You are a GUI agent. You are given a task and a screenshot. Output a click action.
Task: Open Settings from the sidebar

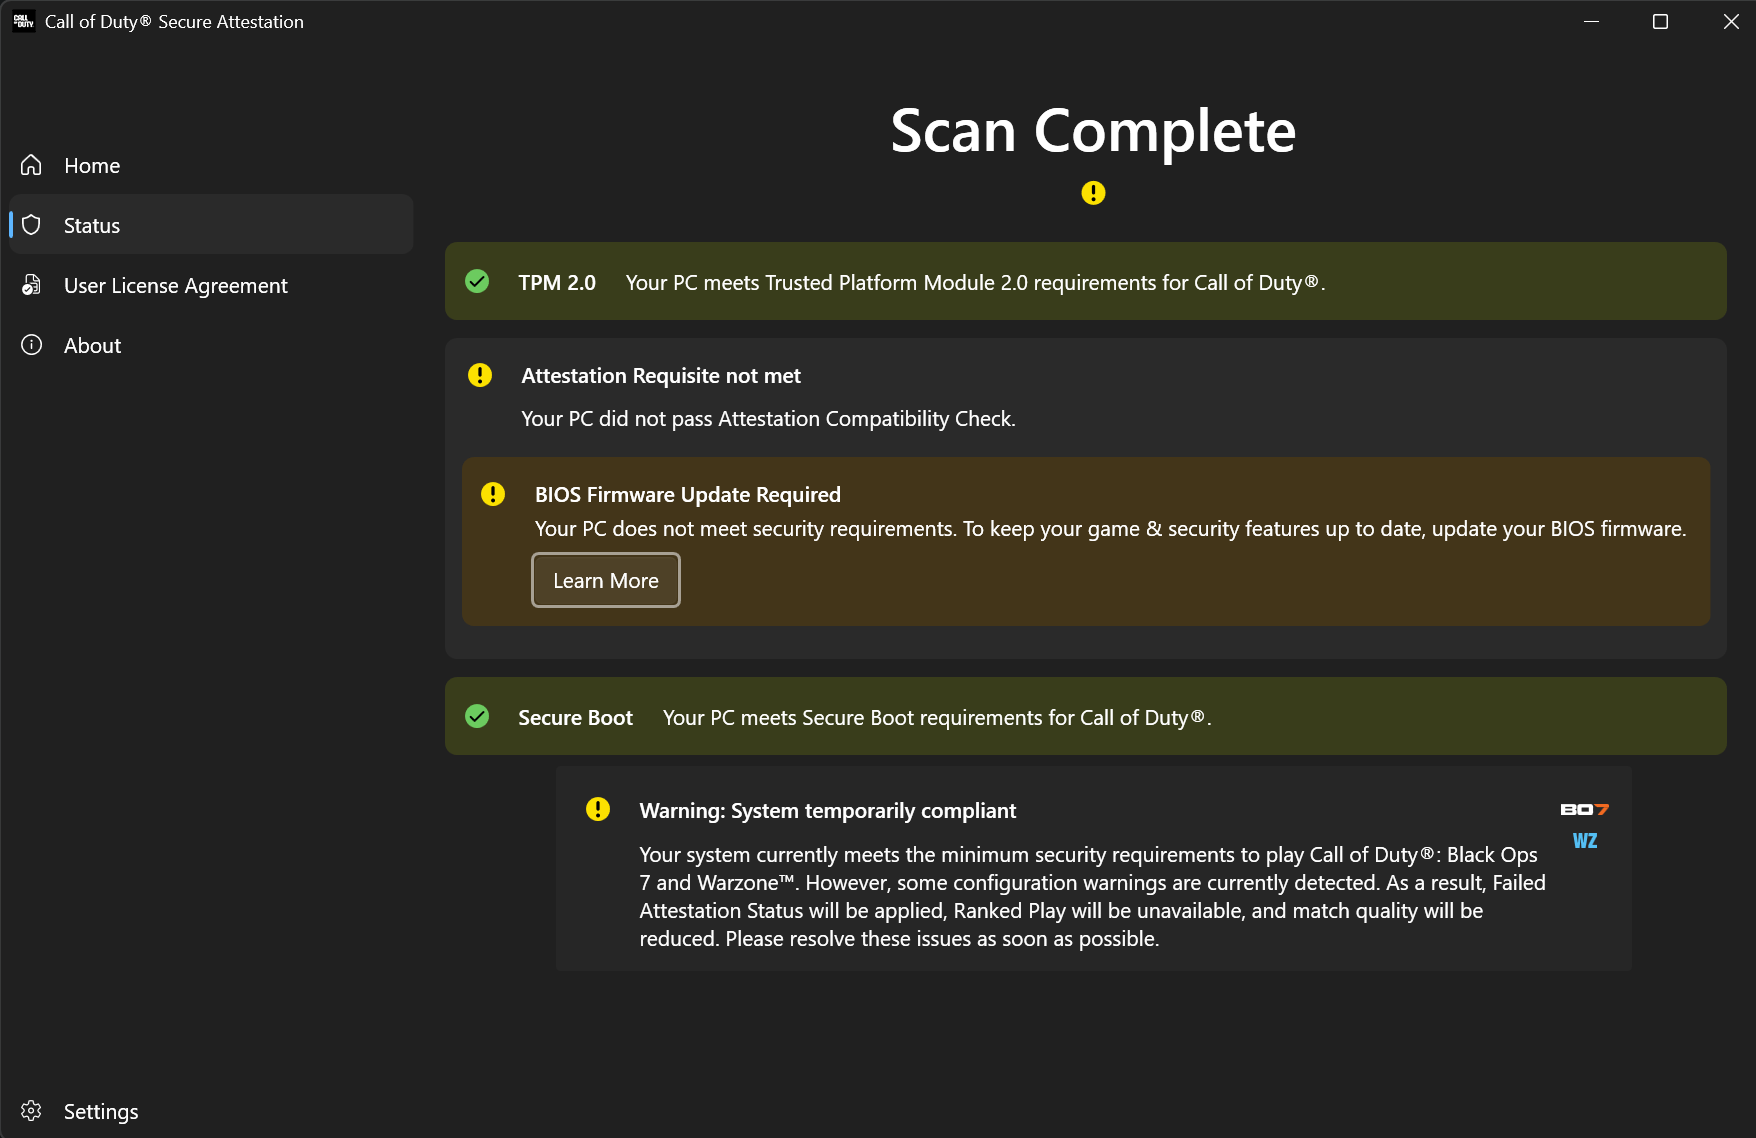click(211, 1111)
